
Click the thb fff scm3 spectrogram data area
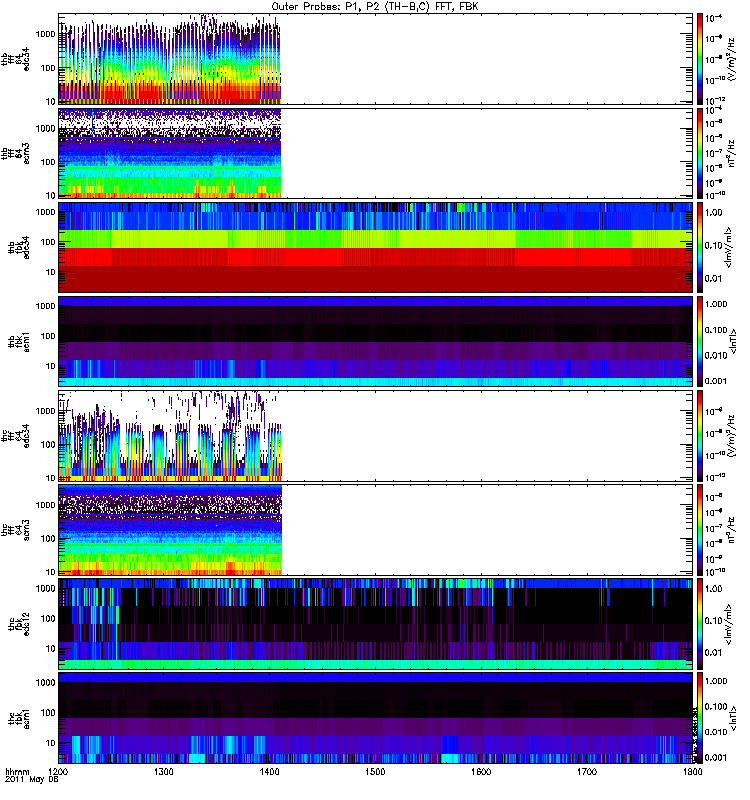tap(169, 153)
